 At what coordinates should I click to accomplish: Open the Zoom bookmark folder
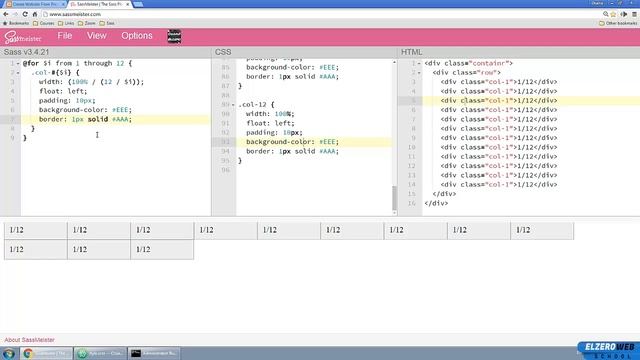[x=87, y=23]
